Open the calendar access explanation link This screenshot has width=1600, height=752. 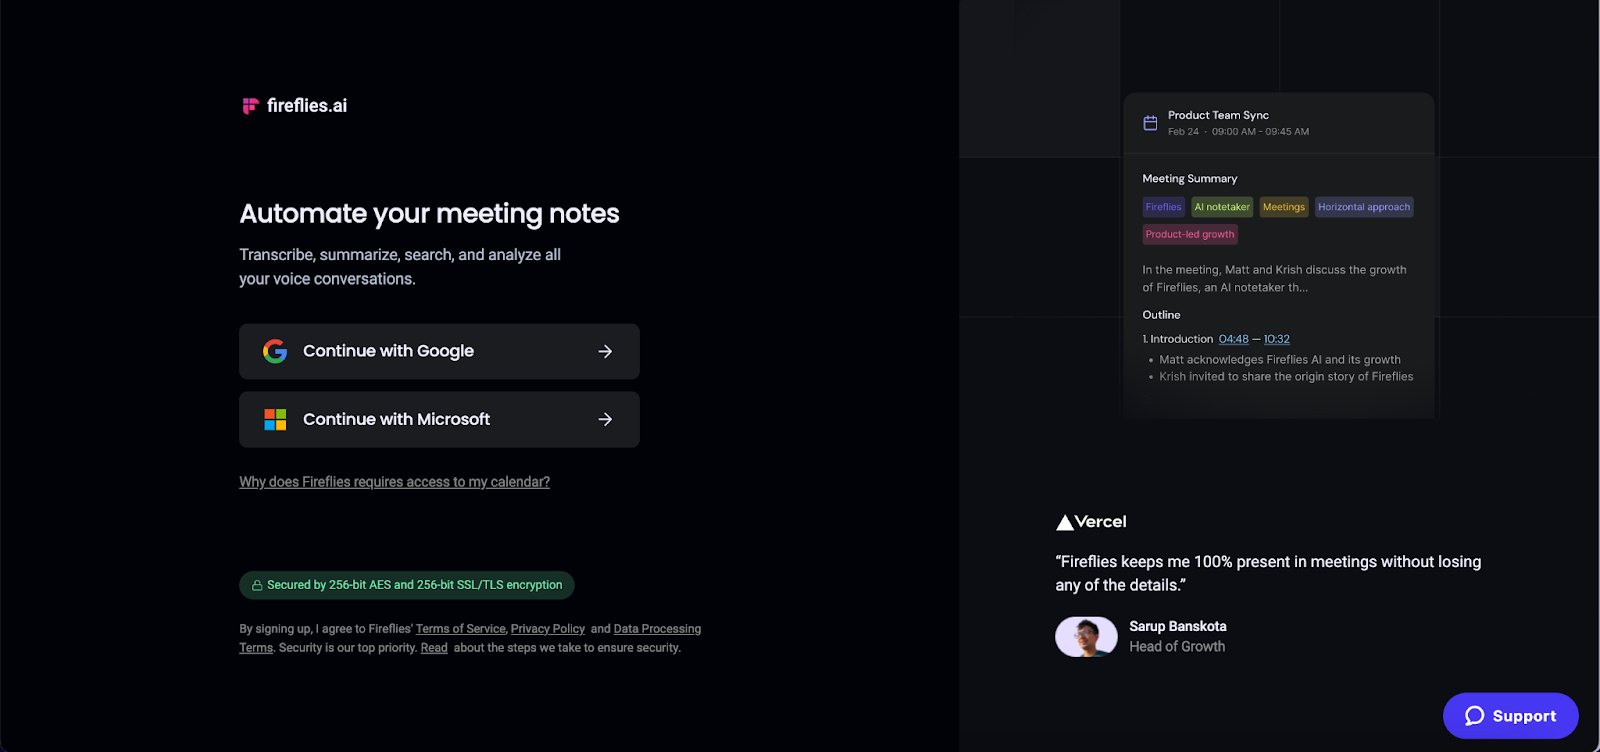point(394,482)
